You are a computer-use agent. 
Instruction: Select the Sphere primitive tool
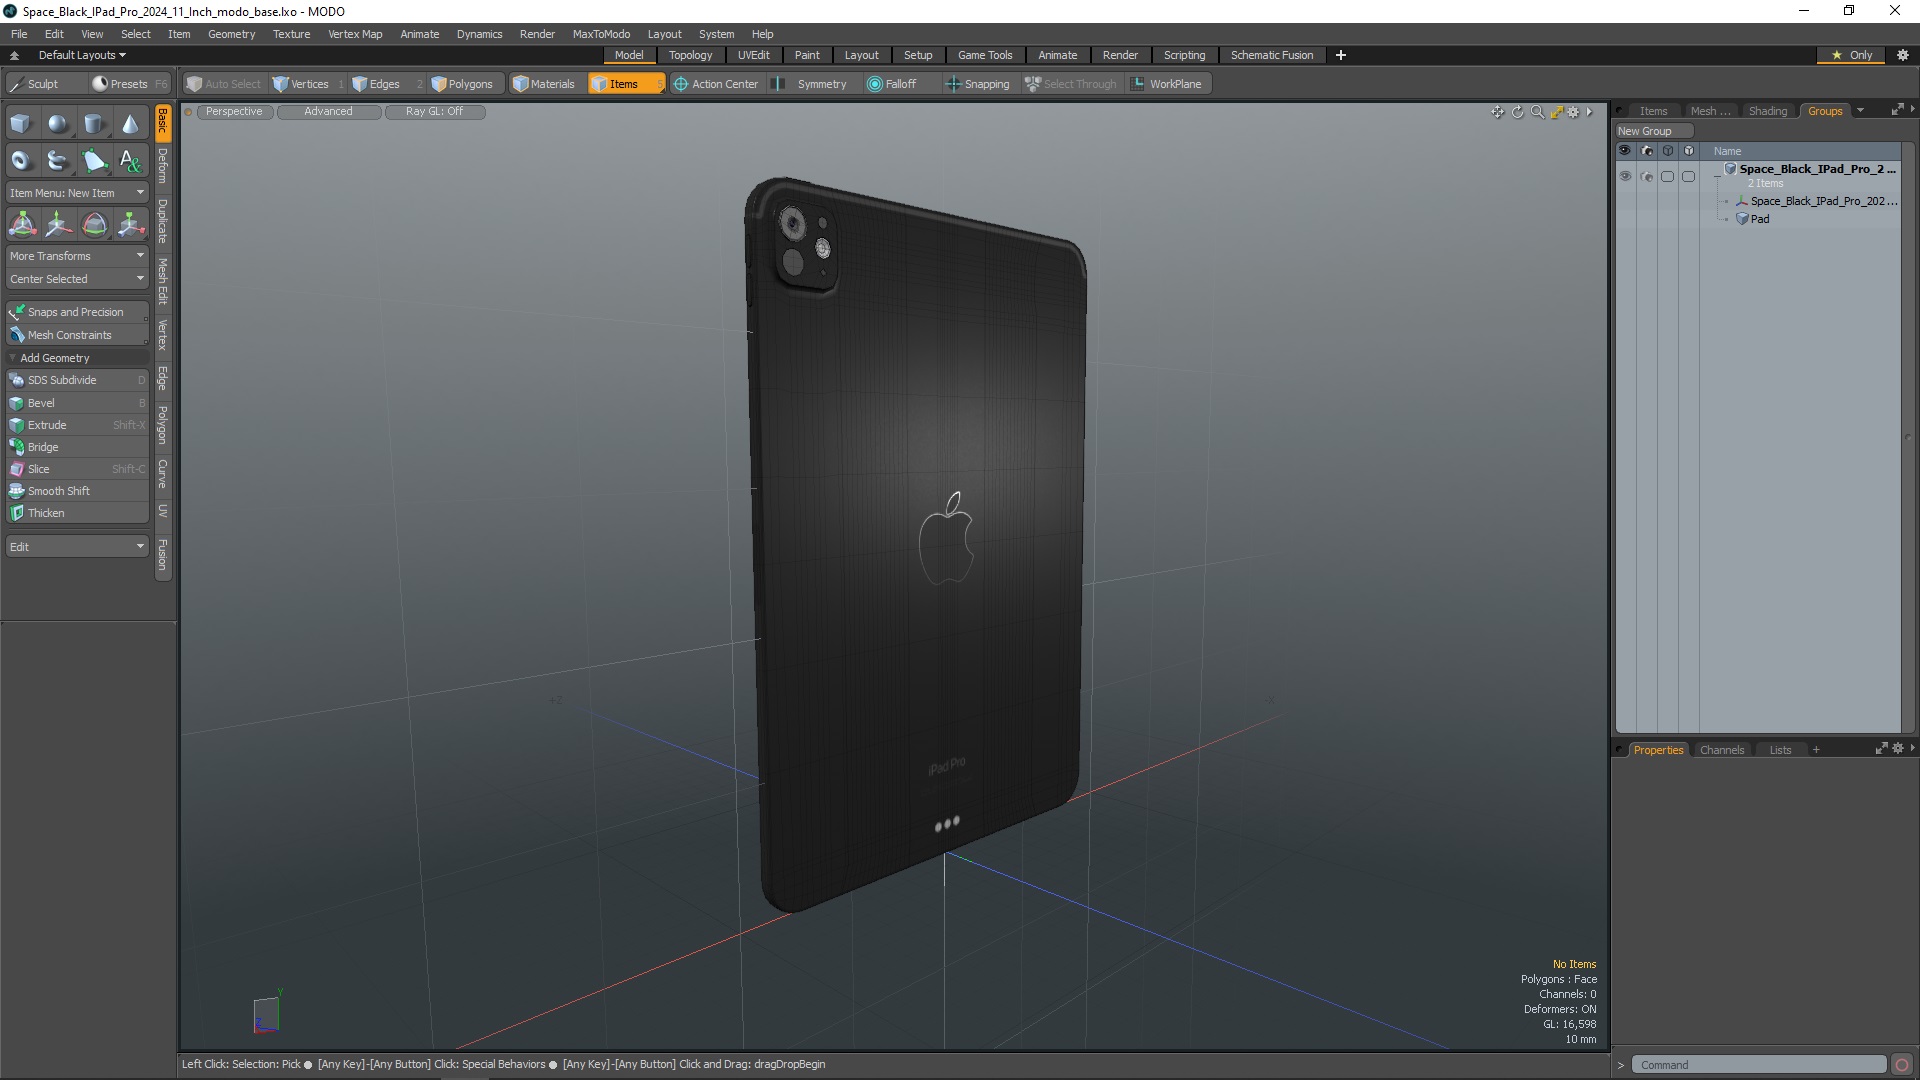click(x=58, y=124)
